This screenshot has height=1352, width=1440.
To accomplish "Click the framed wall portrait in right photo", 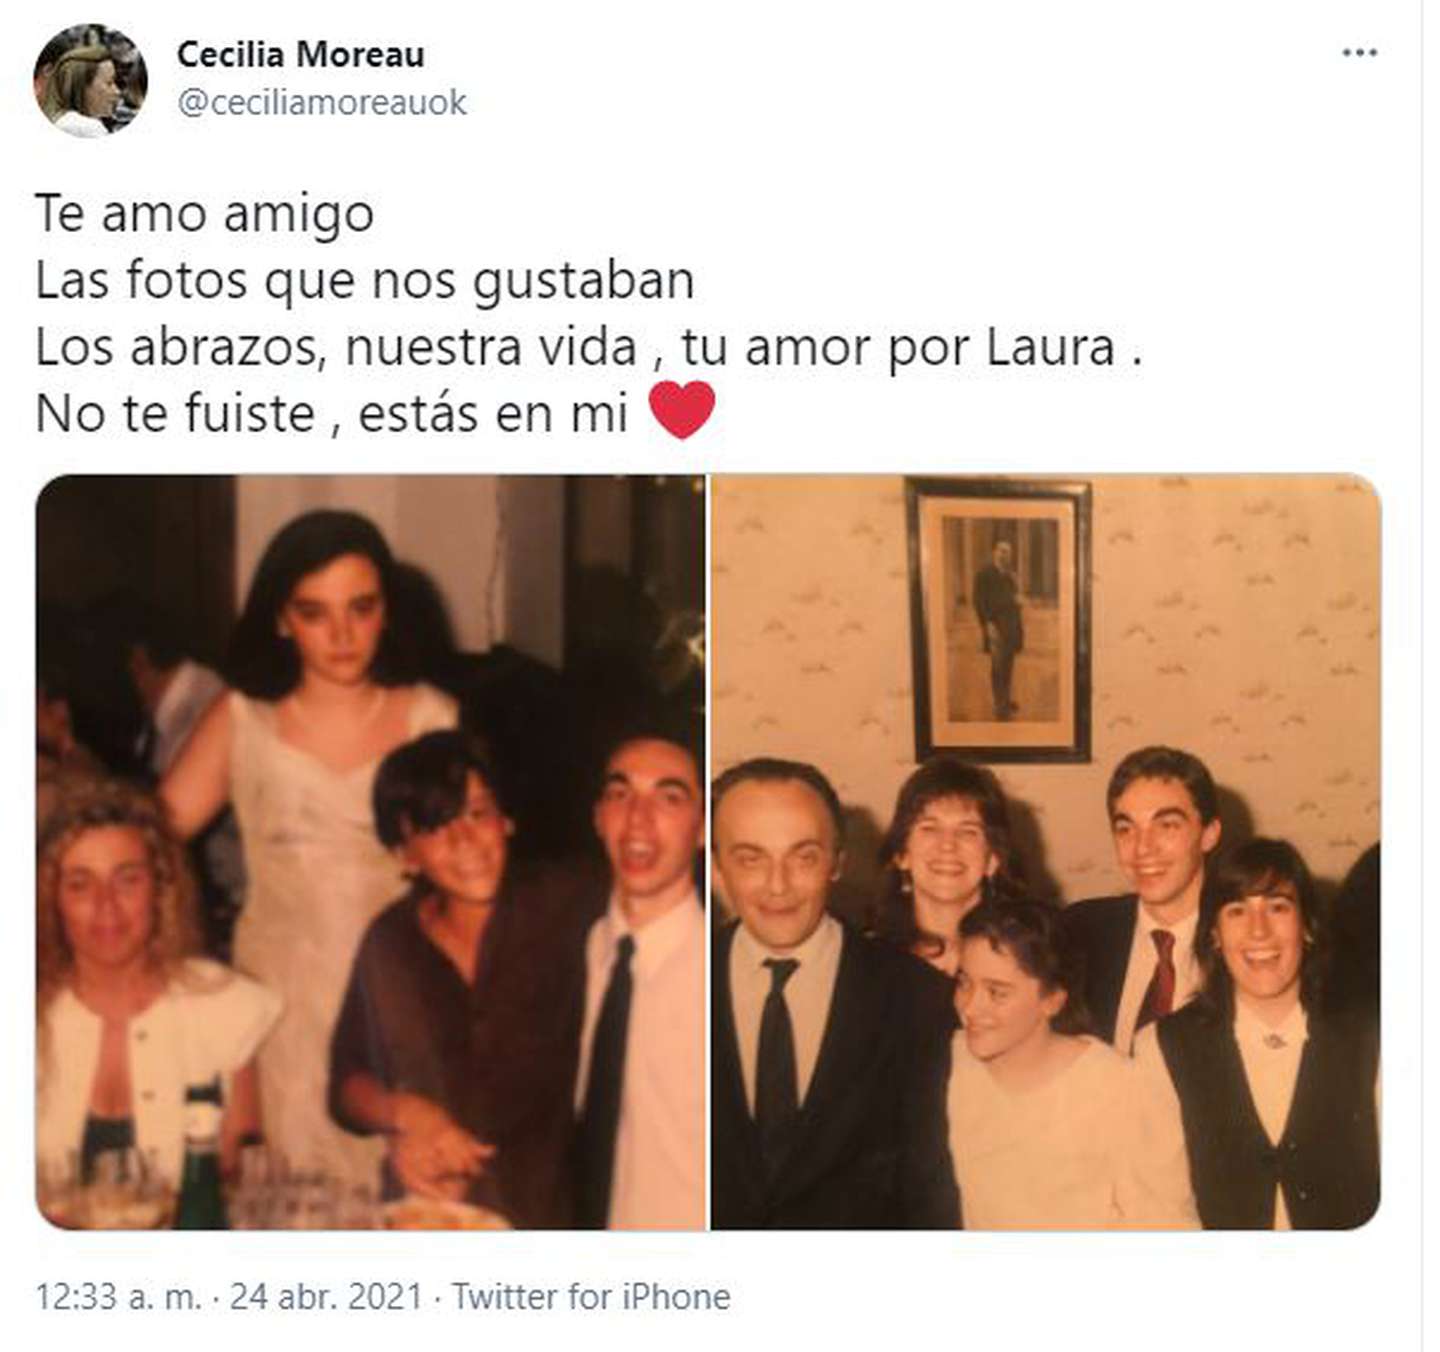I will 998,620.
